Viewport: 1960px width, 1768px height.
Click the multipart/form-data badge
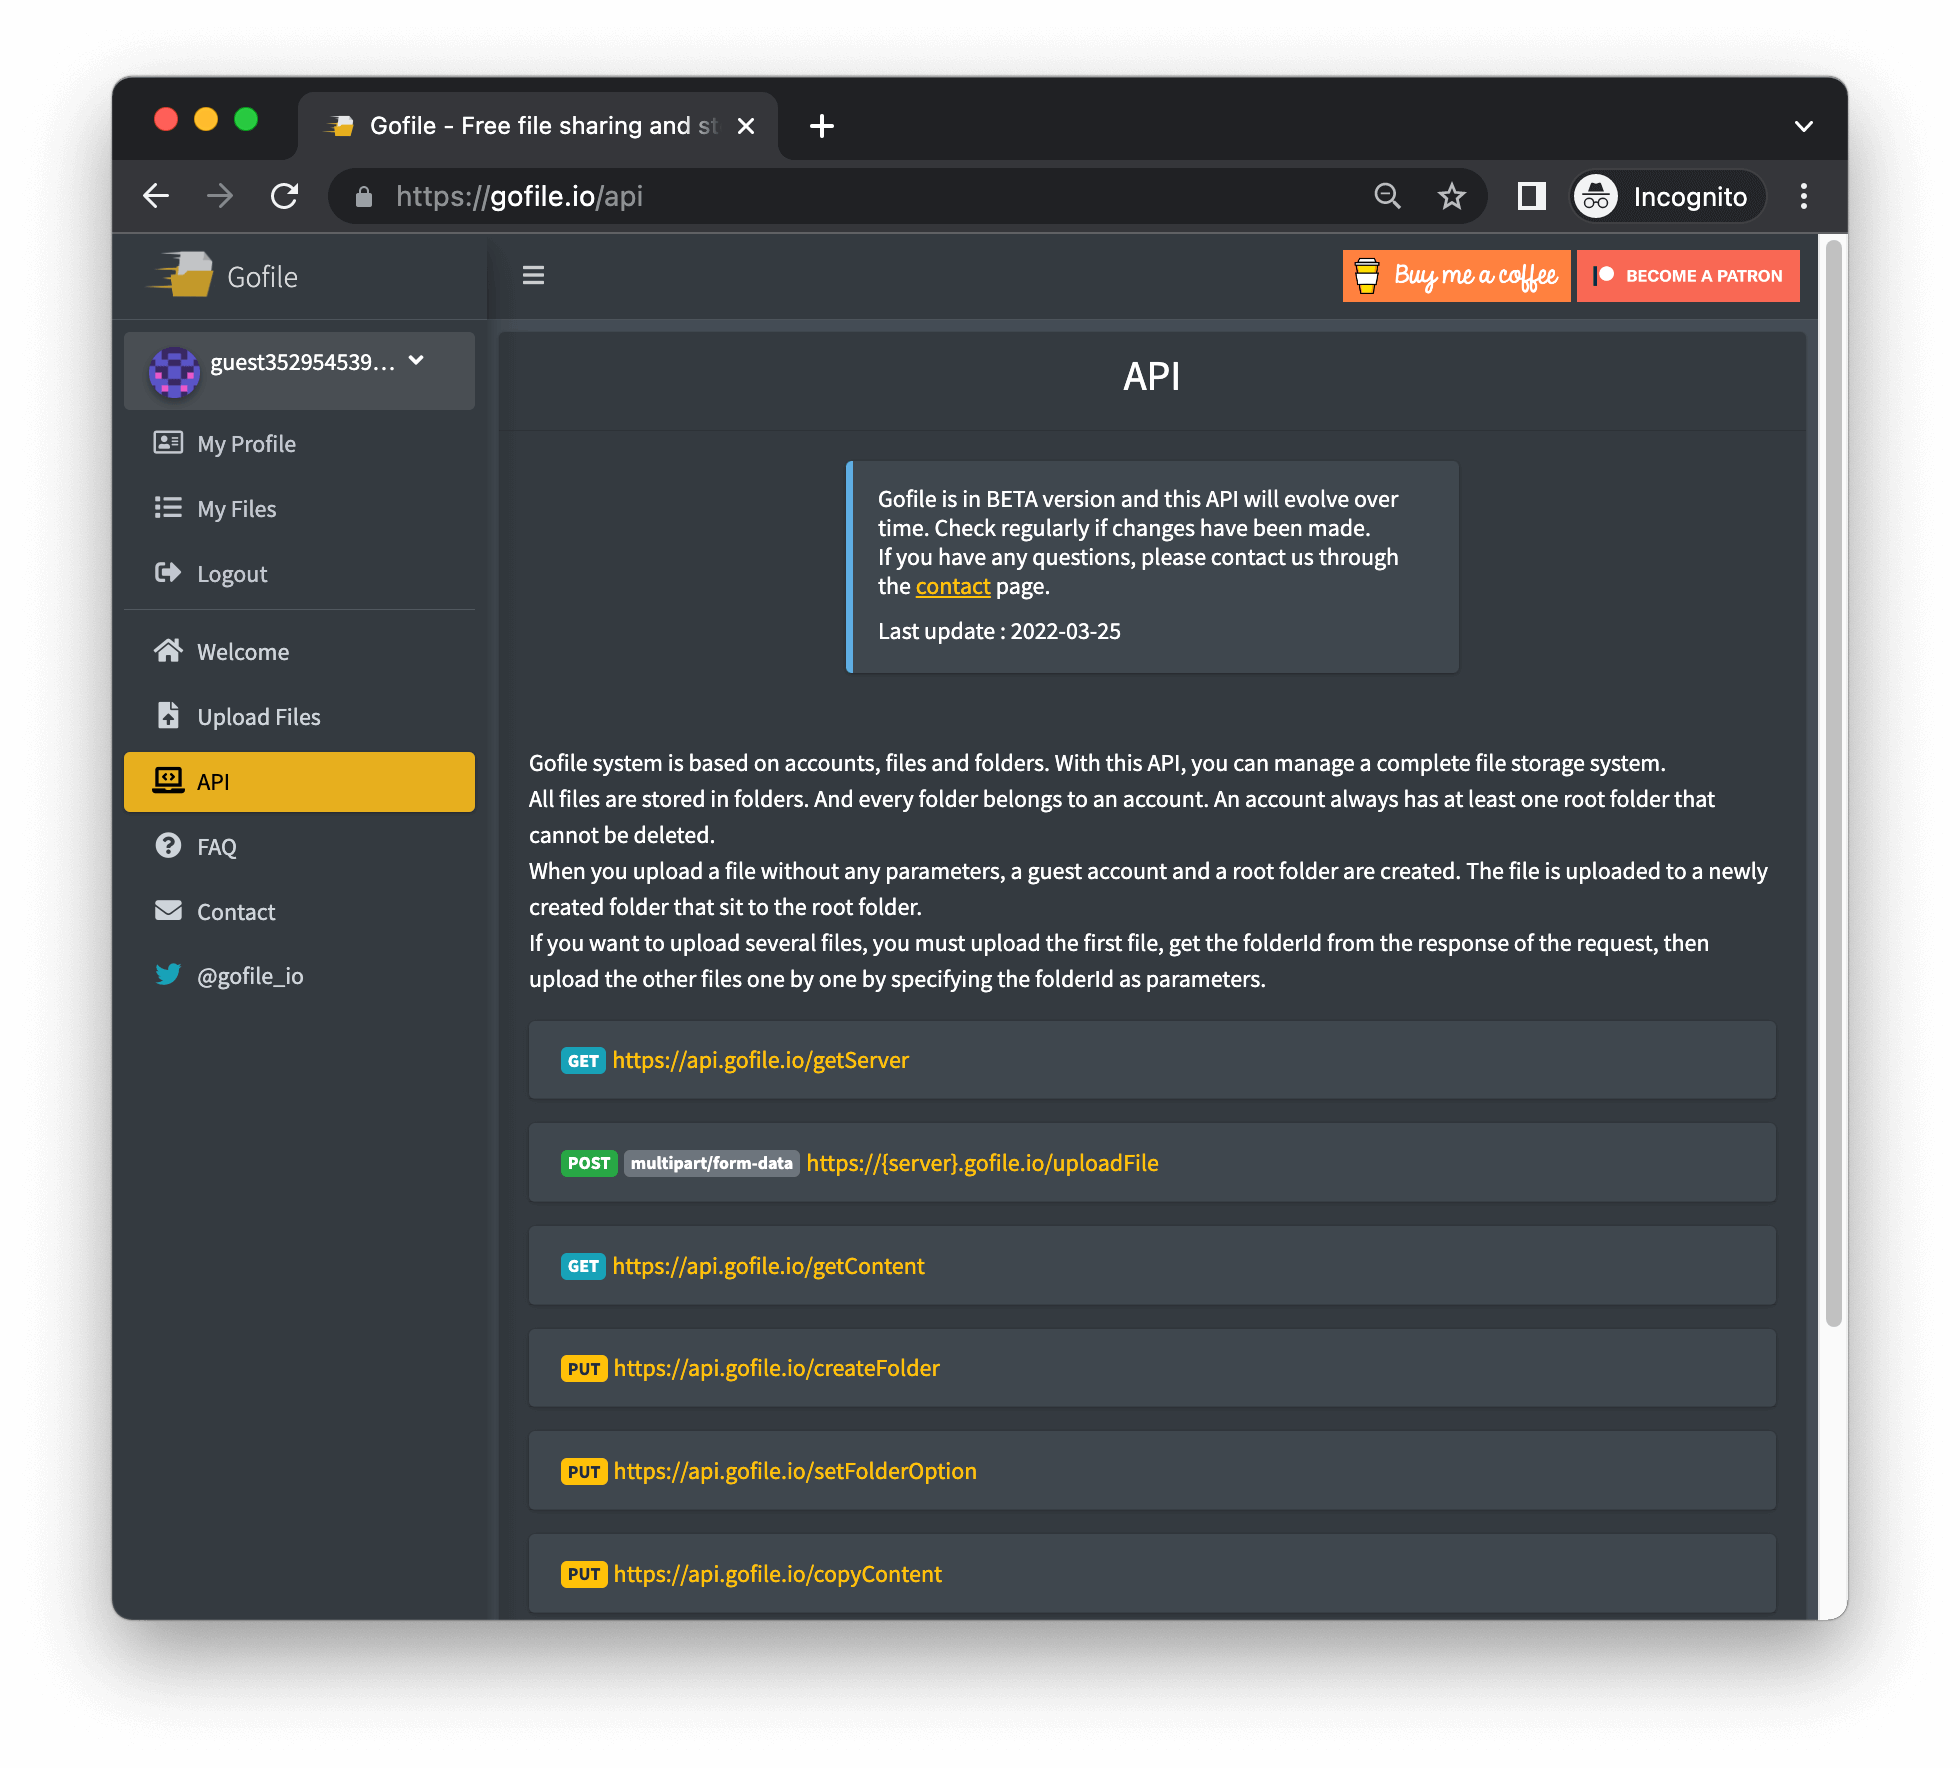click(711, 1163)
